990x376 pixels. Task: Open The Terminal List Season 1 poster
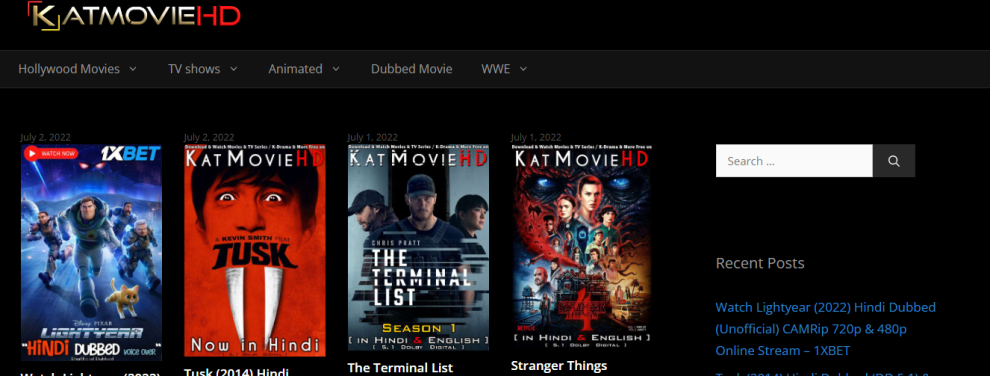point(418,247)
